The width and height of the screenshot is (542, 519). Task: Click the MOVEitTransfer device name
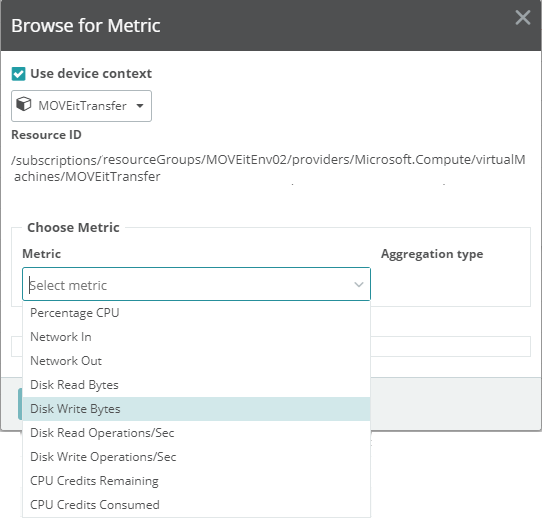[82, 106]
